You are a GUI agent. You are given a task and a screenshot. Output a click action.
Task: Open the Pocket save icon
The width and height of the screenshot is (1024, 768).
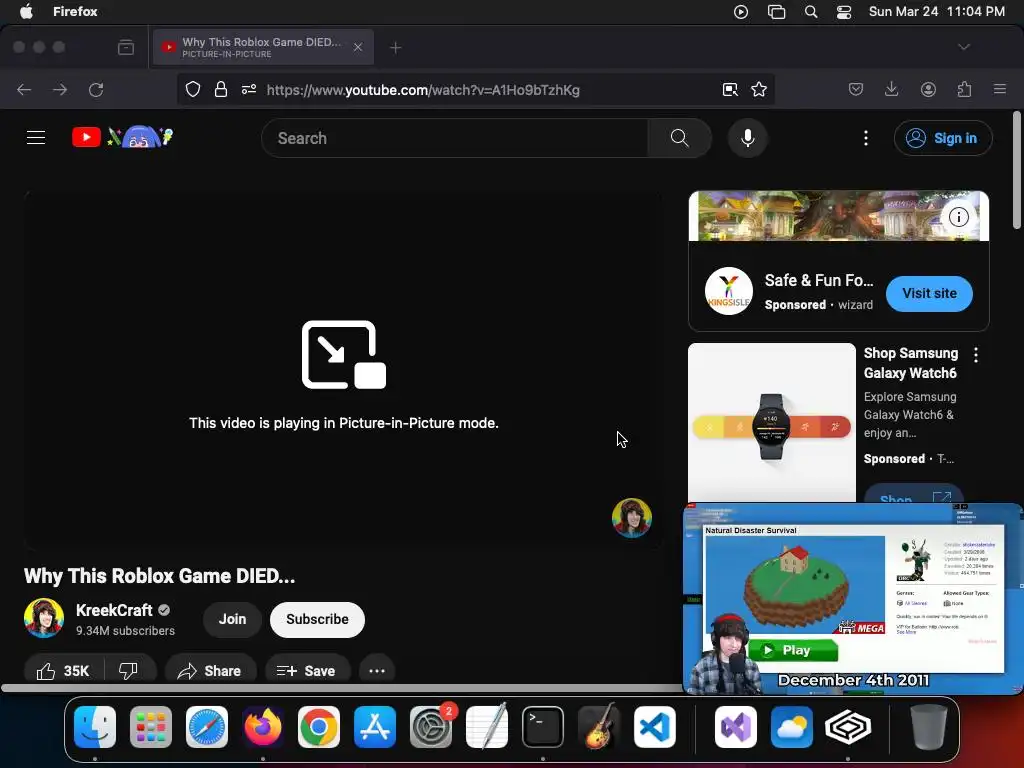[x=856, y=89]
